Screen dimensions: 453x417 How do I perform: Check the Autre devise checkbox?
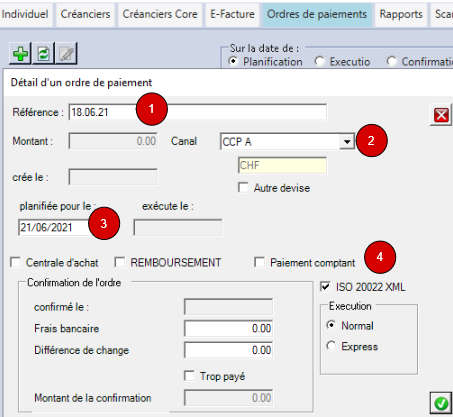pyautogui.click(x=243, y=187)
